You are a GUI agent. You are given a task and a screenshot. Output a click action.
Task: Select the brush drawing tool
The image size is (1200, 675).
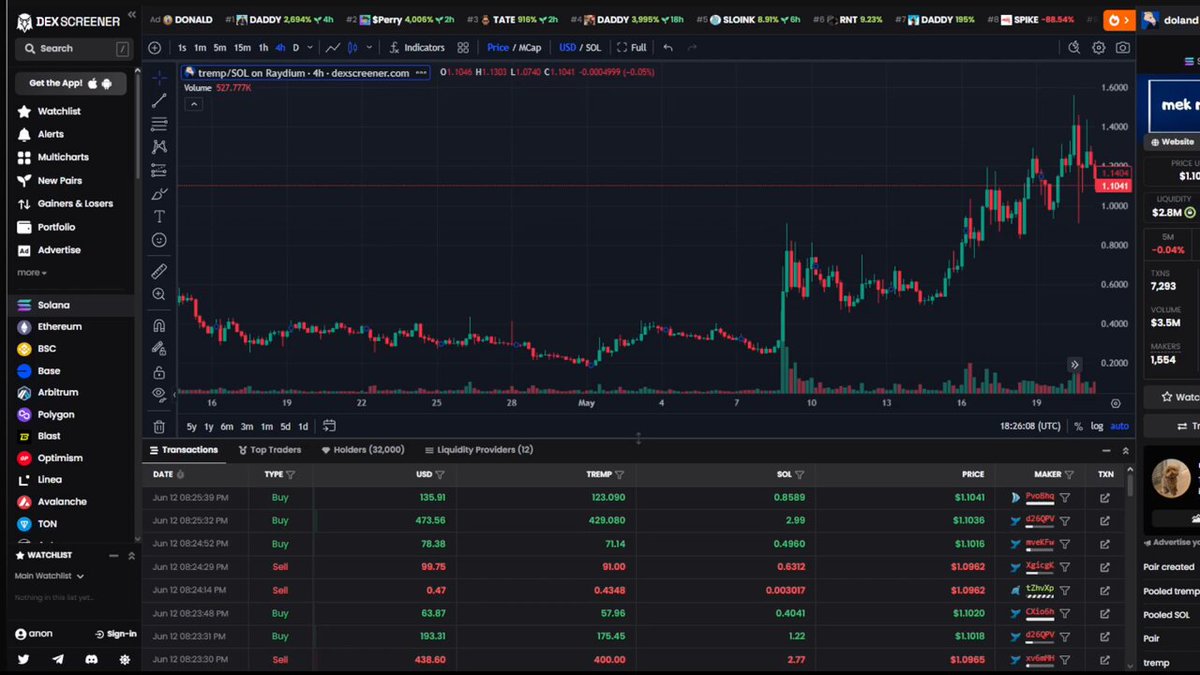pyautogui.click(x=159, y=194)
